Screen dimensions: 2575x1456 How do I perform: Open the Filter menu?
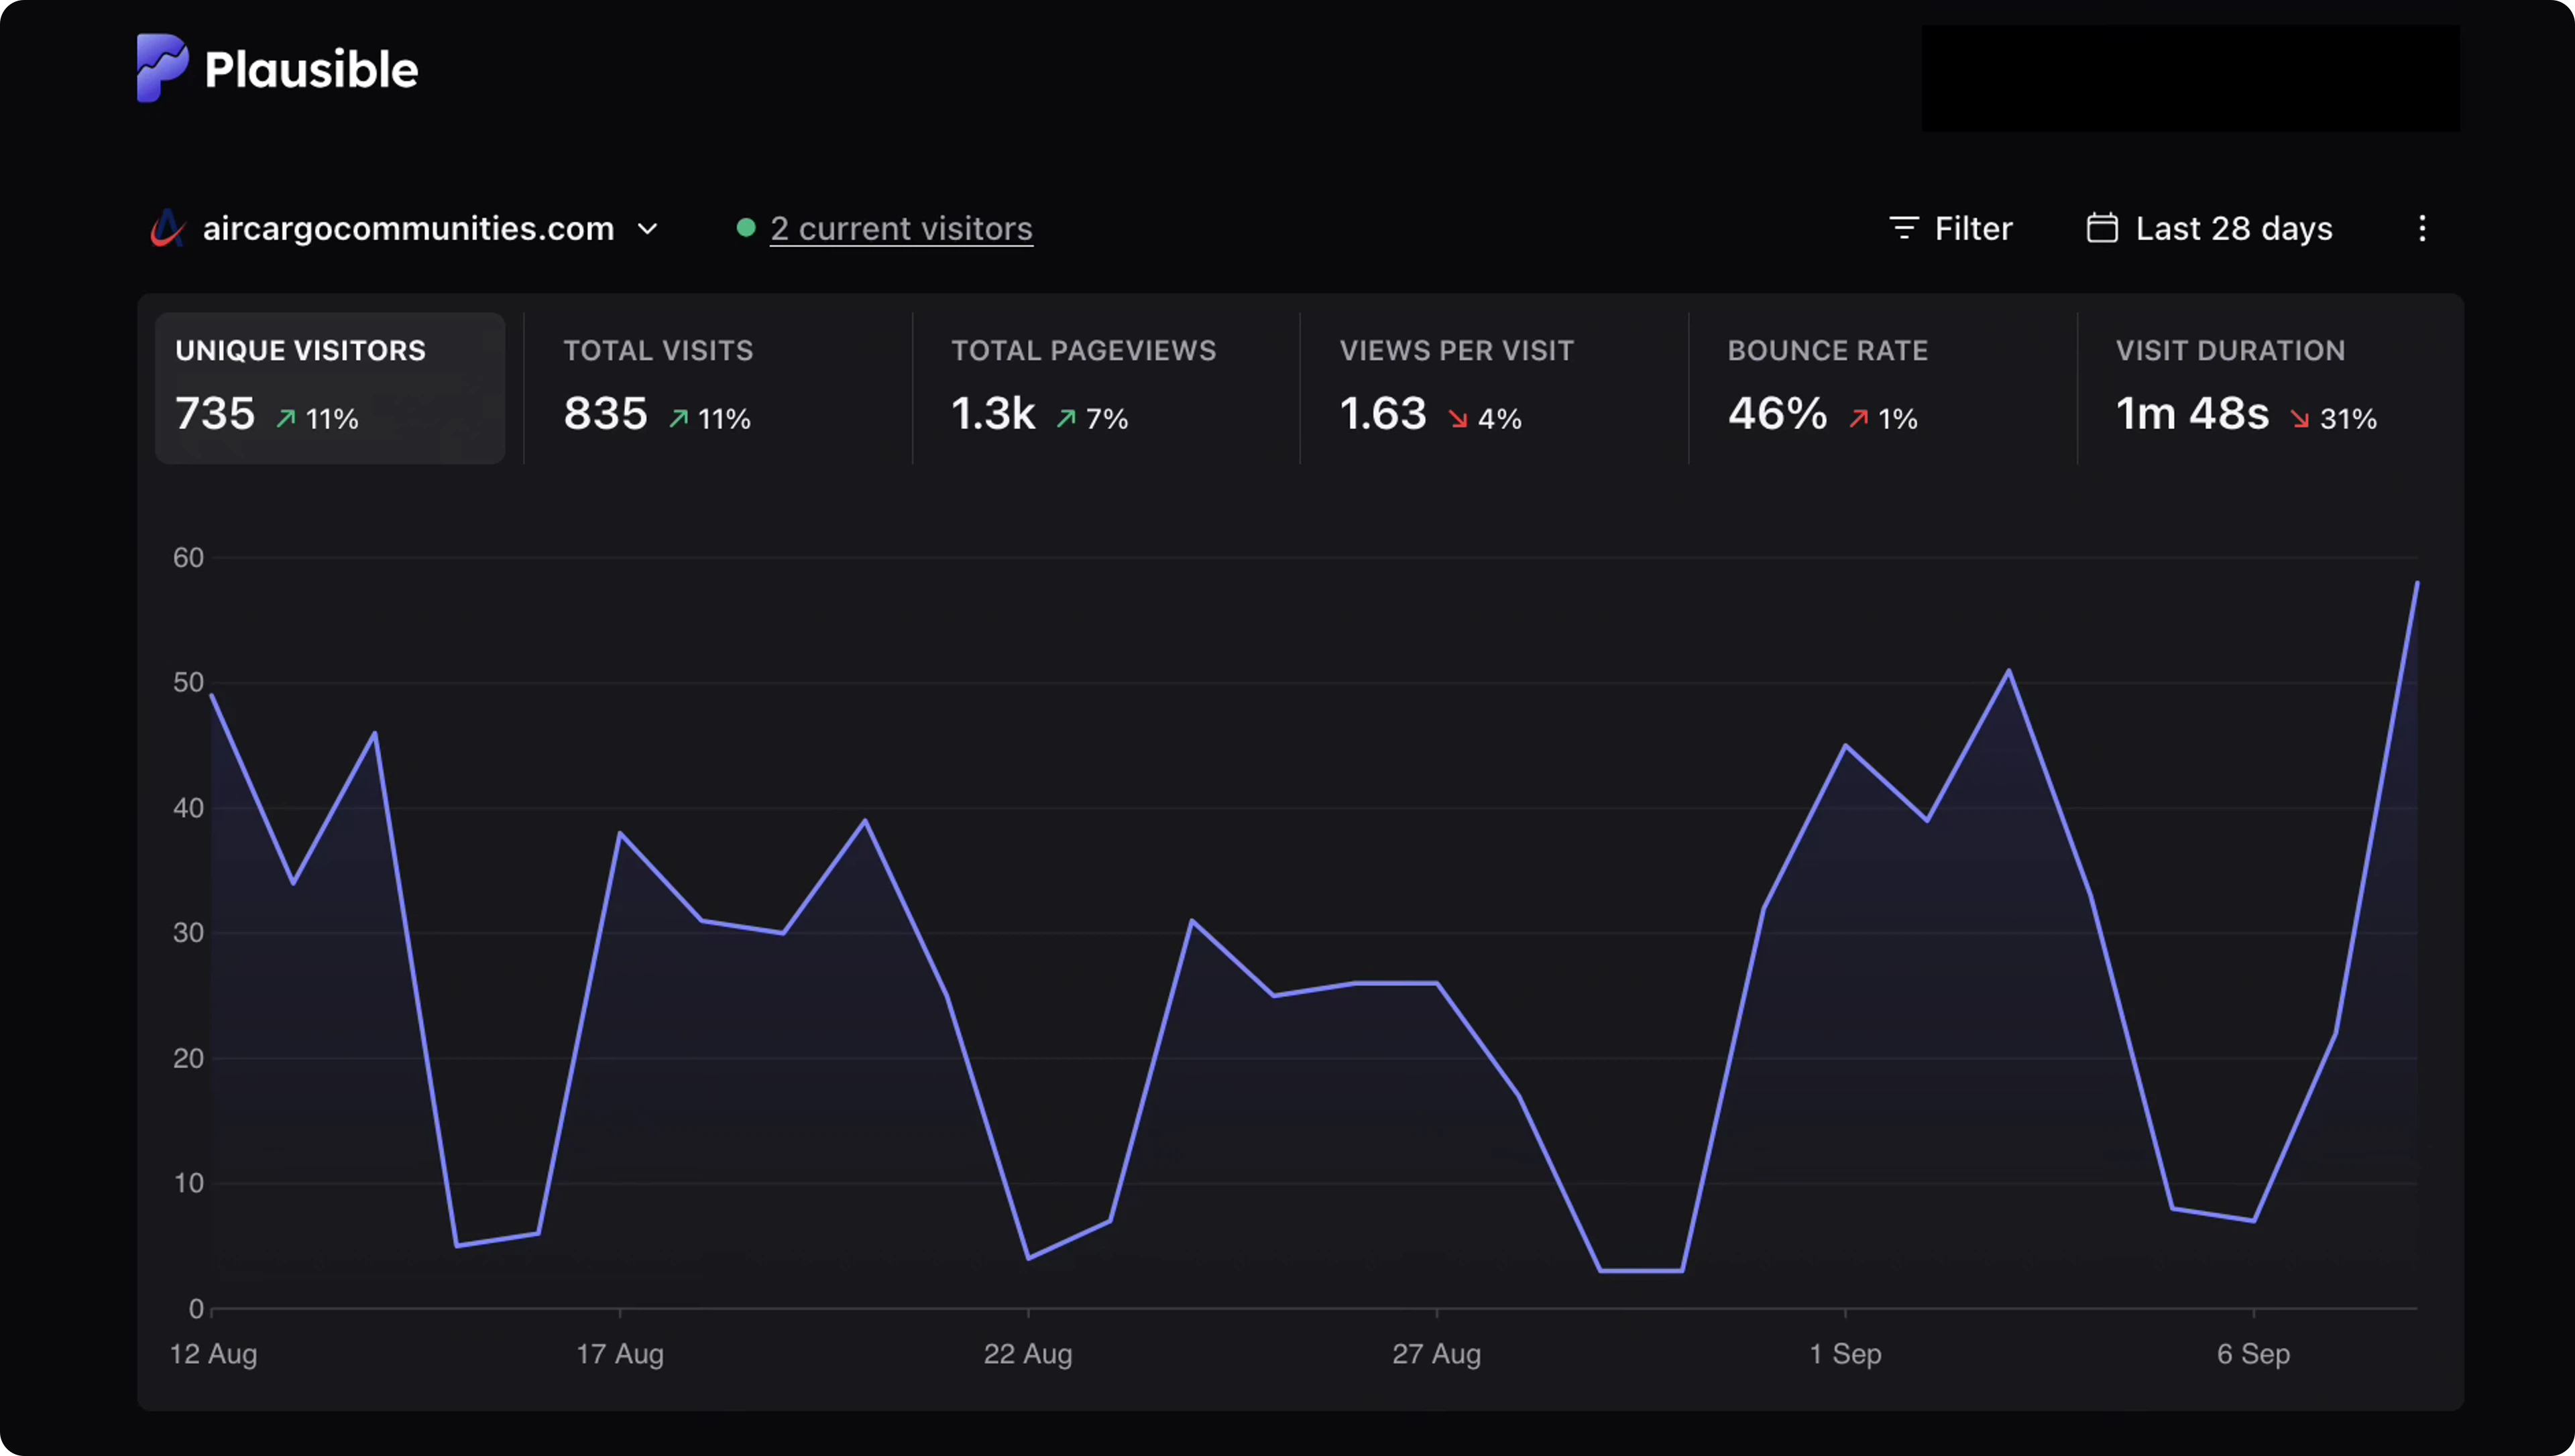tap(1950, 228)
